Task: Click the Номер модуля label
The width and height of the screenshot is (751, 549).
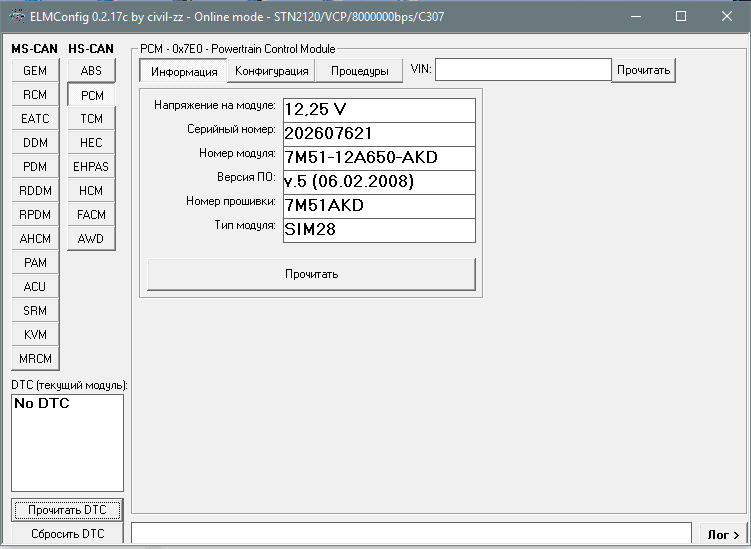Action: 238,153
